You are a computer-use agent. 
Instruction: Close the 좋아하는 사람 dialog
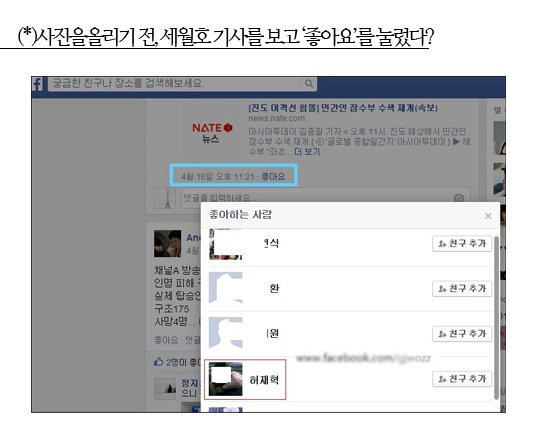488,216
